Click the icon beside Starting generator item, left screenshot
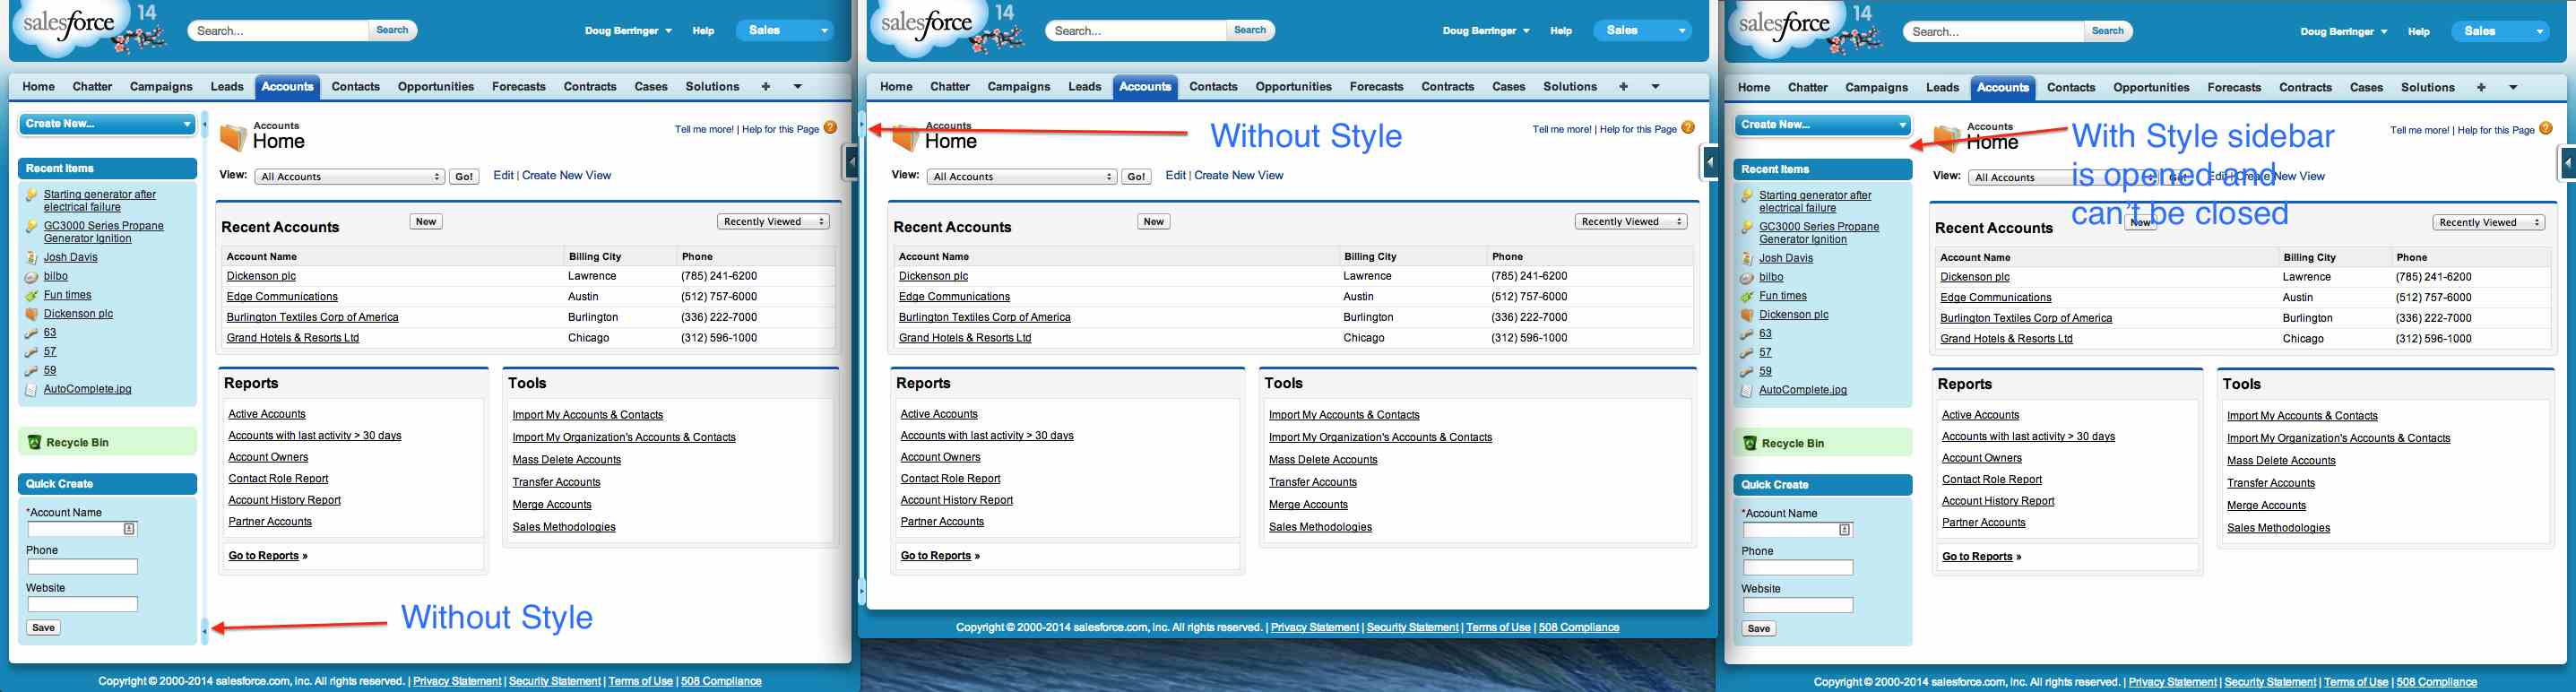 coord(32,195)
